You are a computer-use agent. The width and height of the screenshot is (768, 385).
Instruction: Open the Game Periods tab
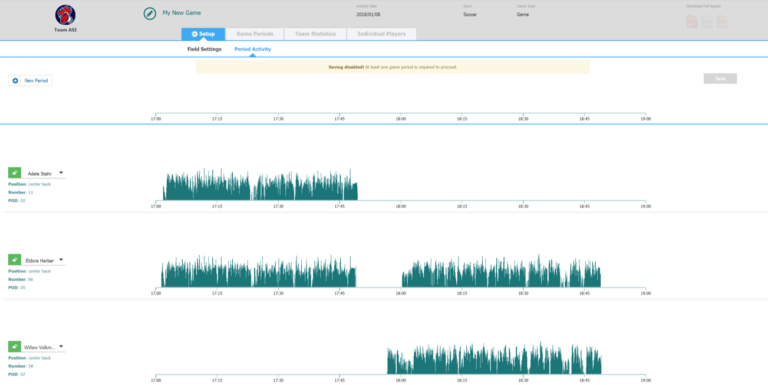[x=255, y=34]
